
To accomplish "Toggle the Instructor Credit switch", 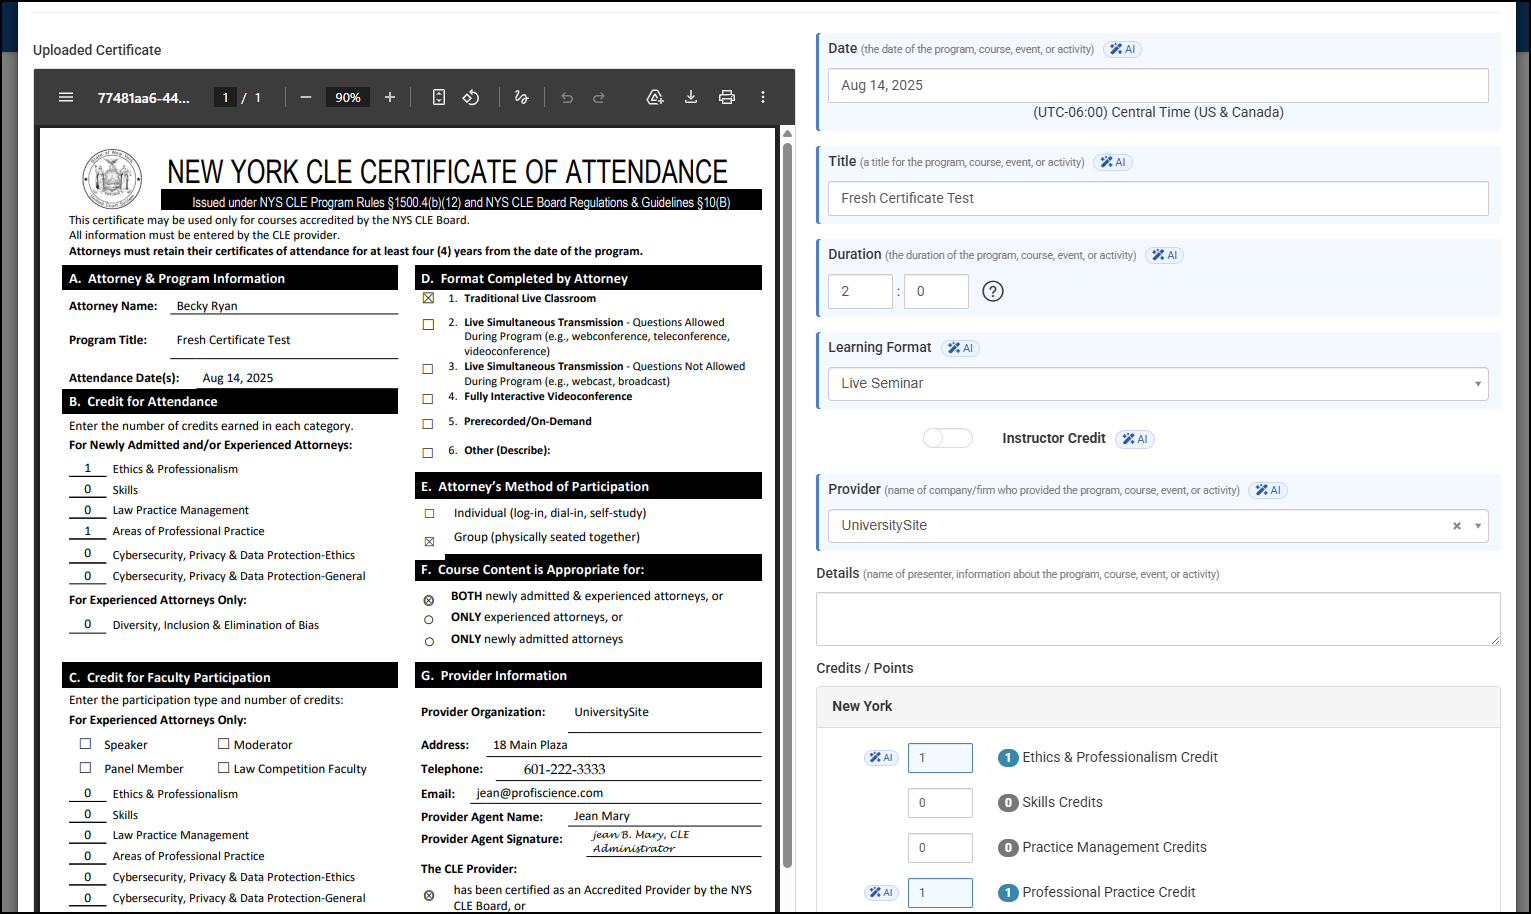I will 947,438.
